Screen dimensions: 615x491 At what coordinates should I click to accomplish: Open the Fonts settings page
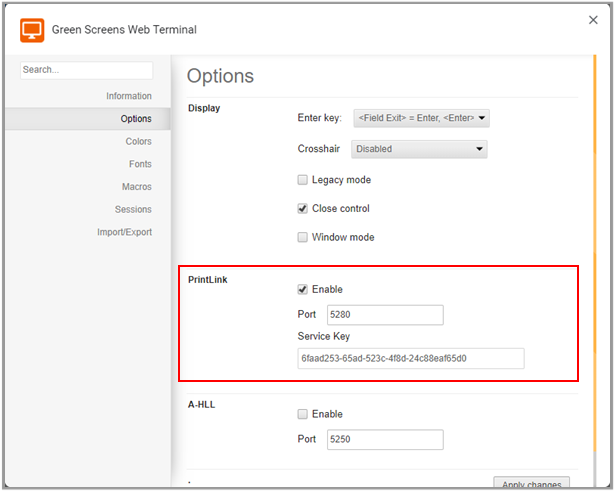click(140, 164)
